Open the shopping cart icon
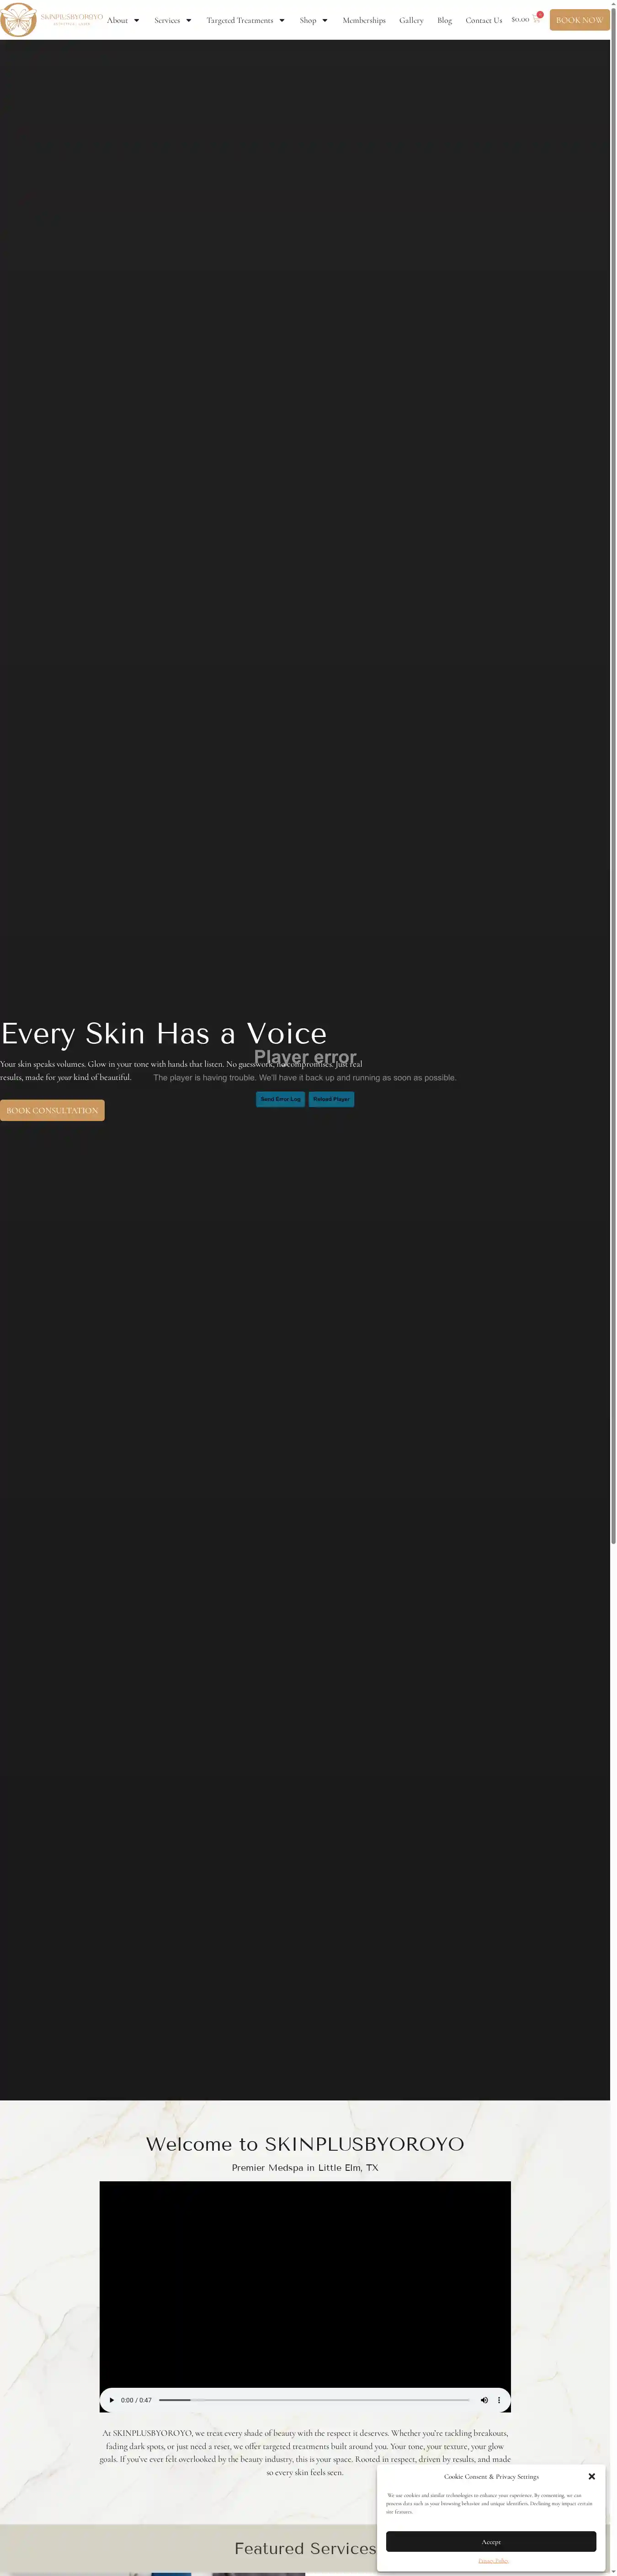 [536, 20]
